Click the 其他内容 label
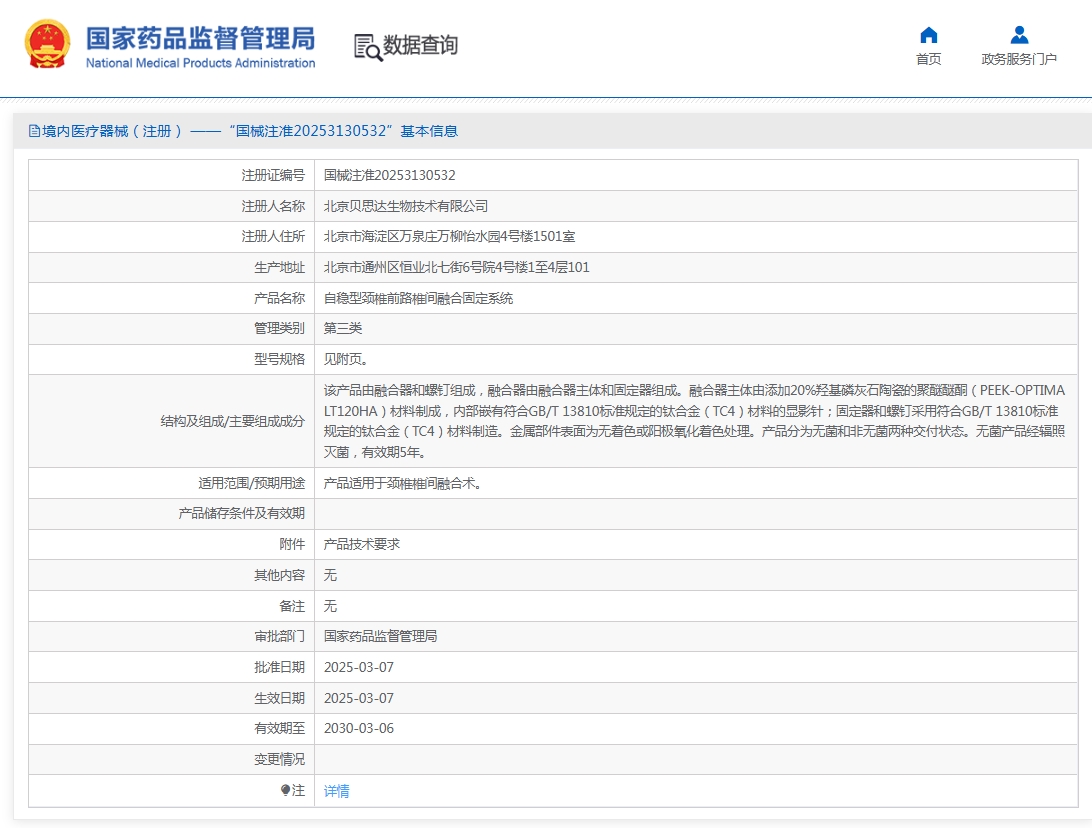Image resolution: width=1092 pixels, height=828 pixels. click(x=279, y=575)
